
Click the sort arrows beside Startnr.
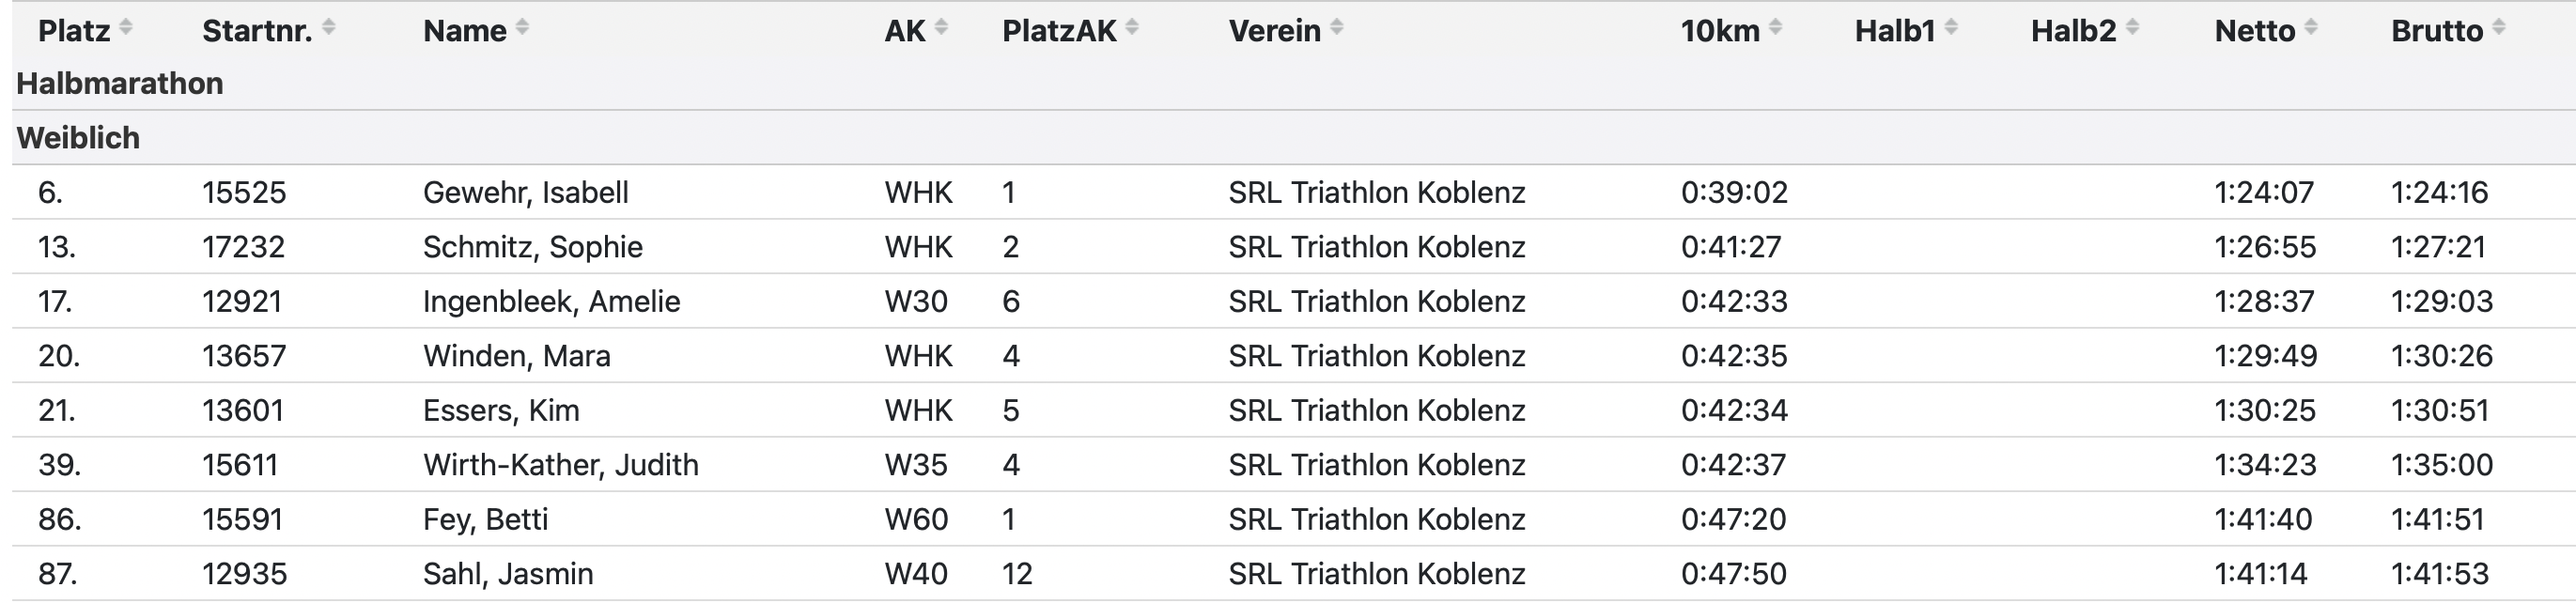coord(329,28)
